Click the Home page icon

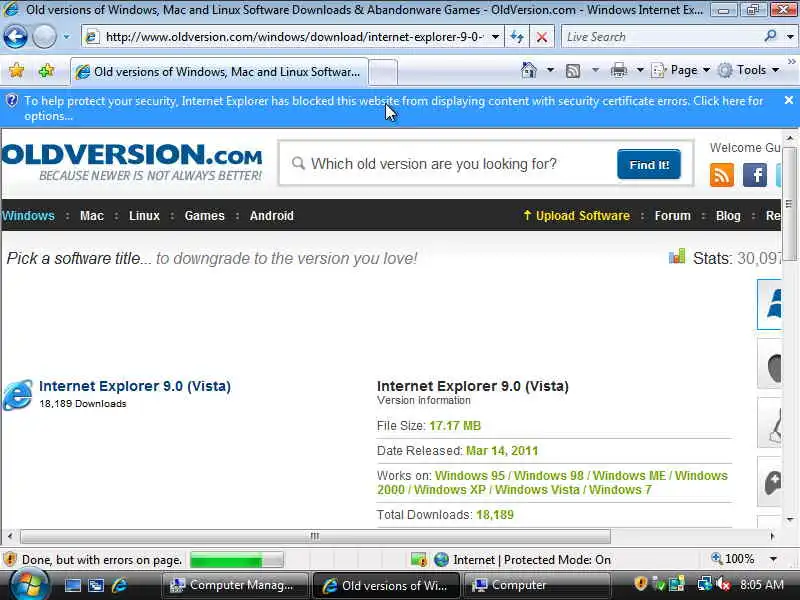pos(529,70)
